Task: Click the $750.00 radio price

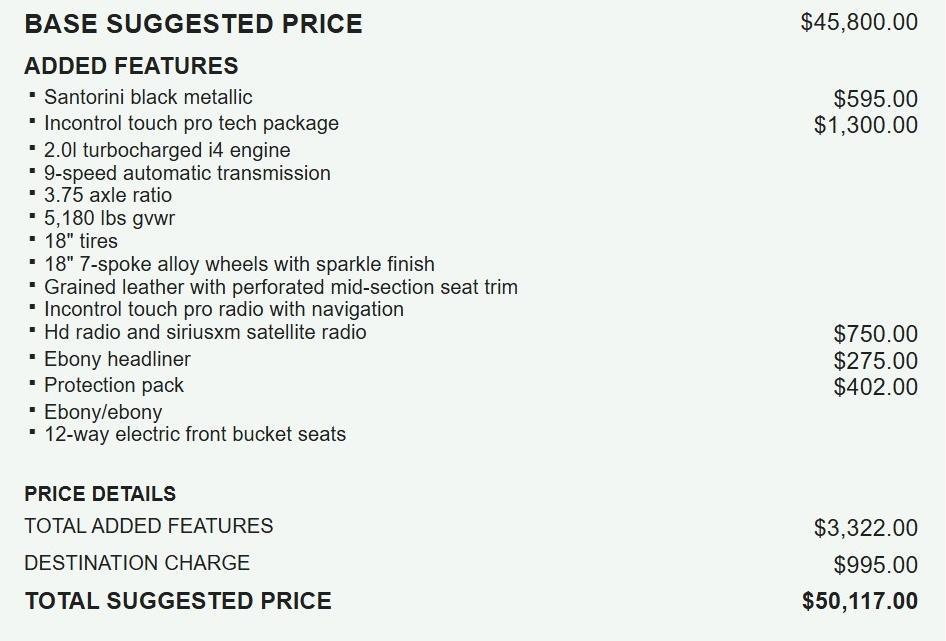Action: click(875, 334)
